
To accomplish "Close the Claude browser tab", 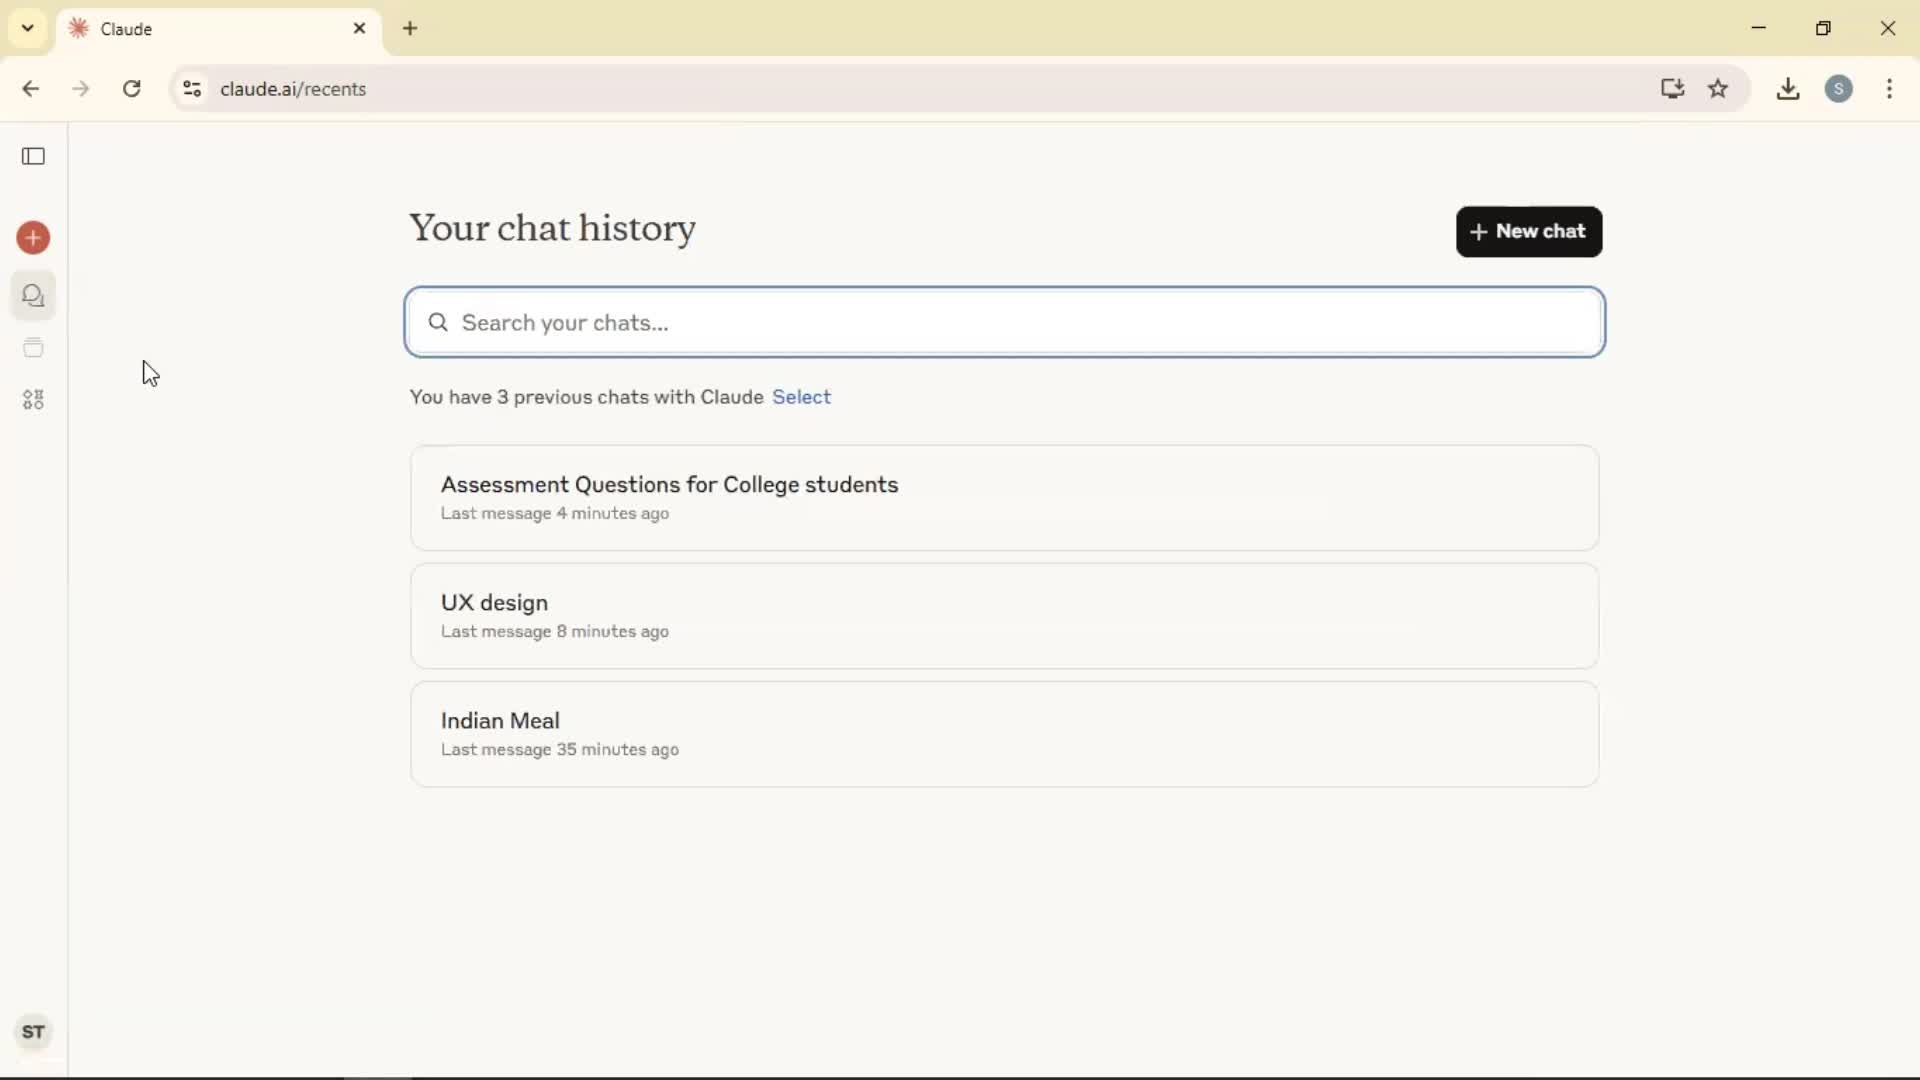I will [x=360, y=29].
